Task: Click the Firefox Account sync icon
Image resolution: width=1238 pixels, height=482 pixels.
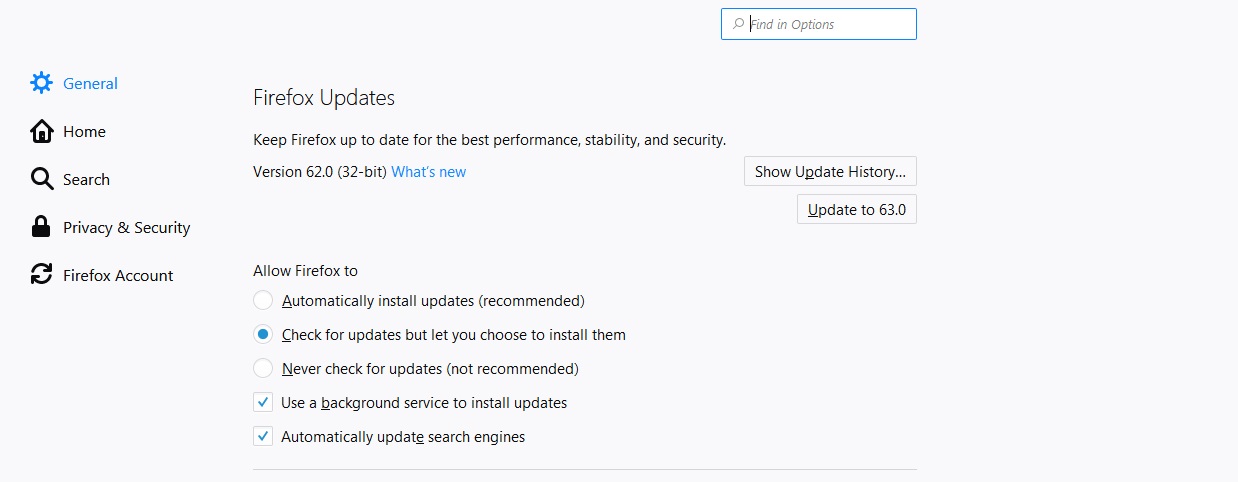Action: click(41, 275)
